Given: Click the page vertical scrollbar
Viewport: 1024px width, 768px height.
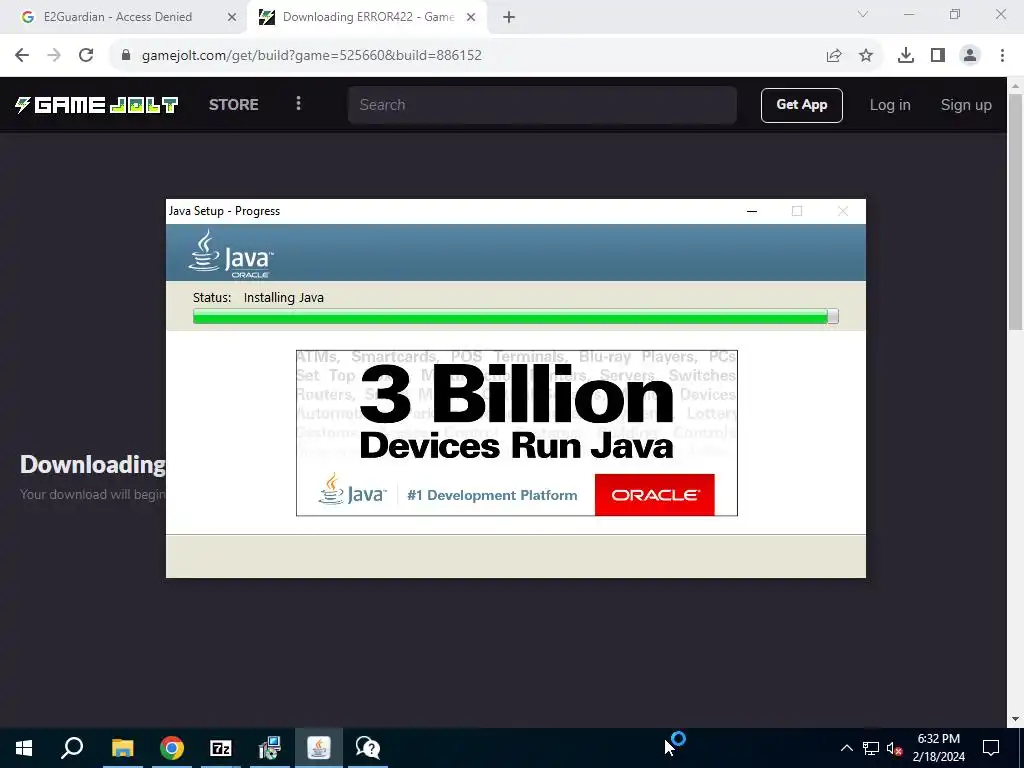Looking at the screenshot, I should point(1015,211).
